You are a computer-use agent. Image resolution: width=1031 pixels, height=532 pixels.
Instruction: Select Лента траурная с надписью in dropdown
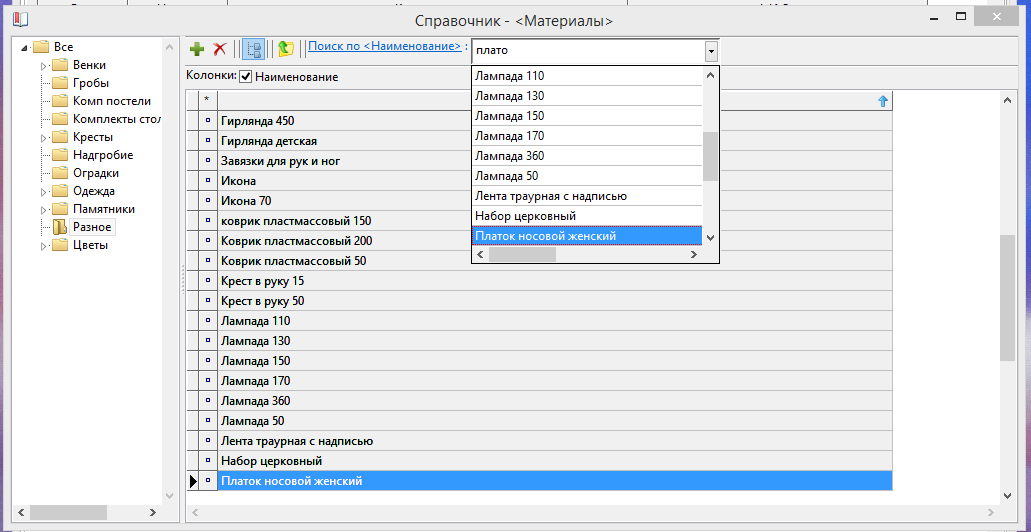pos(587,196)
